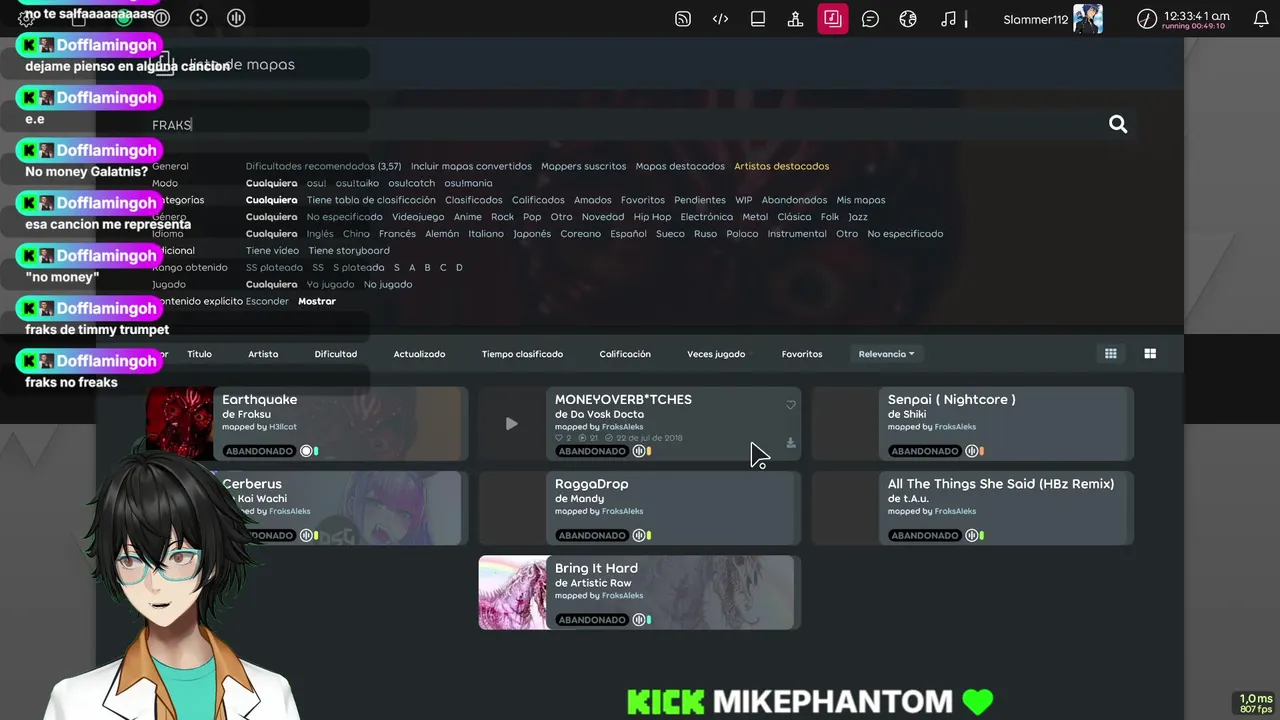Click osu!catch ruleset icon top-left
Viewport: 1280px width, 720px height.
coord(199,18)
